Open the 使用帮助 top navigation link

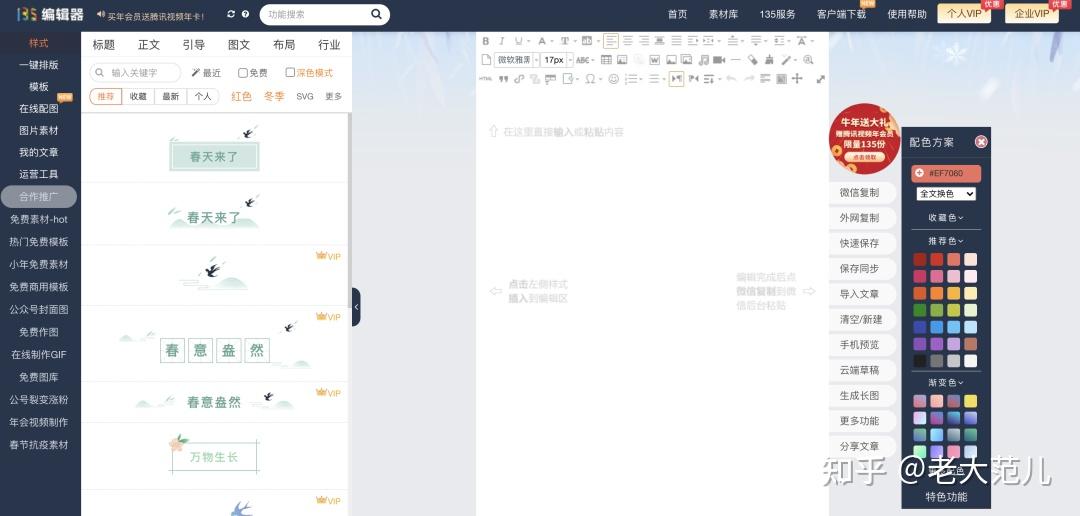click(x=906, y=14)
